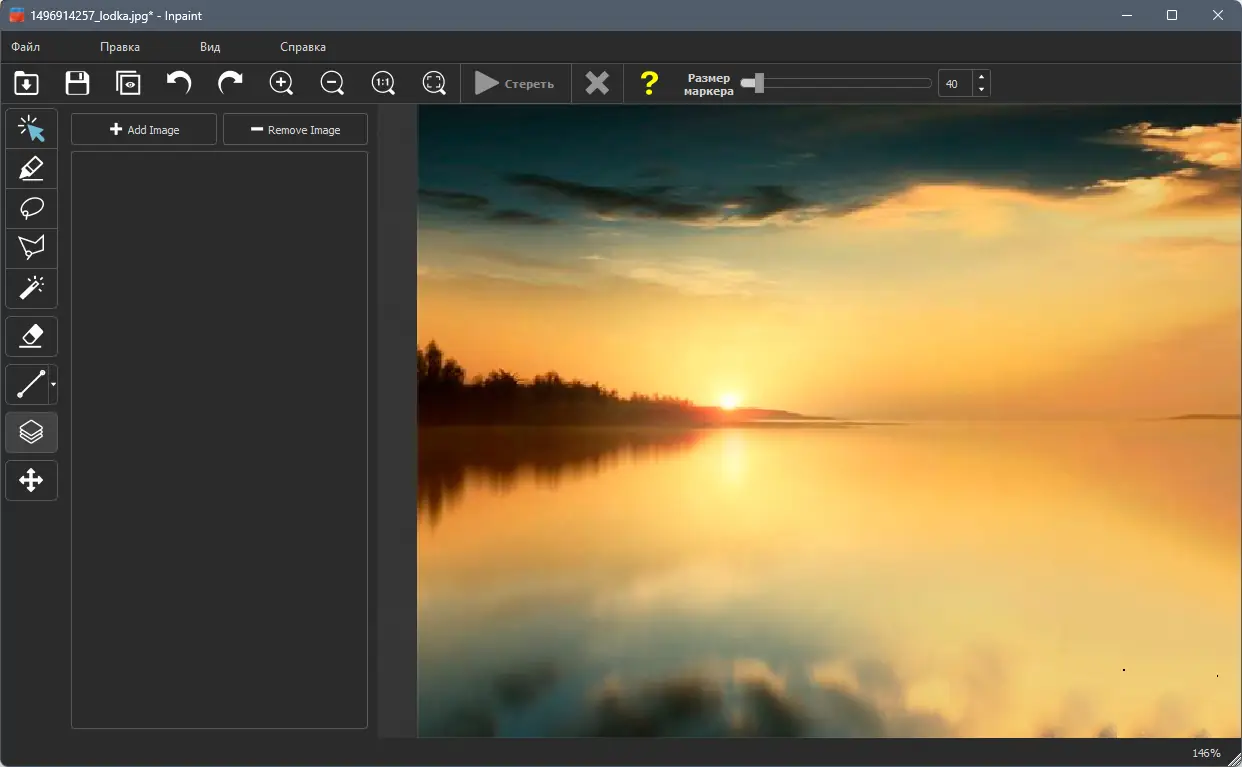Toggle the original image preview icon
1242x767 pixels.
128,83
